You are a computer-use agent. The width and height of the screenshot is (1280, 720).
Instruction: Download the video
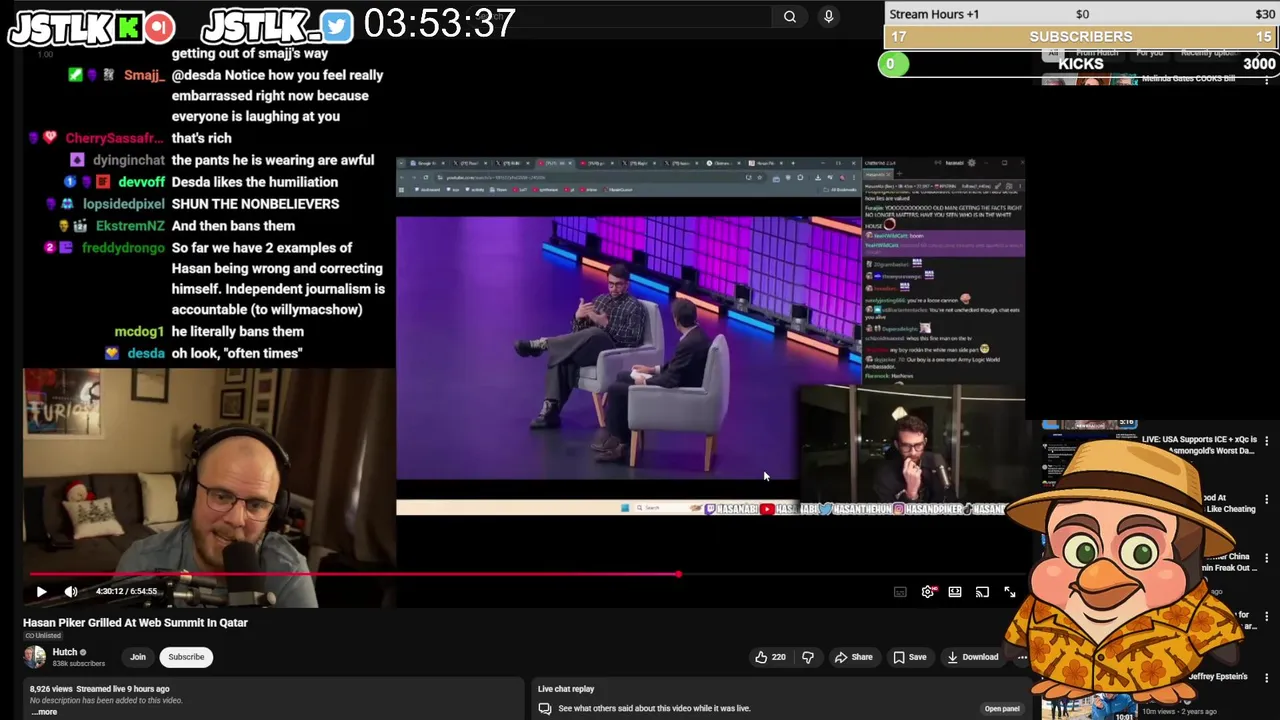(x=972, y=657)
